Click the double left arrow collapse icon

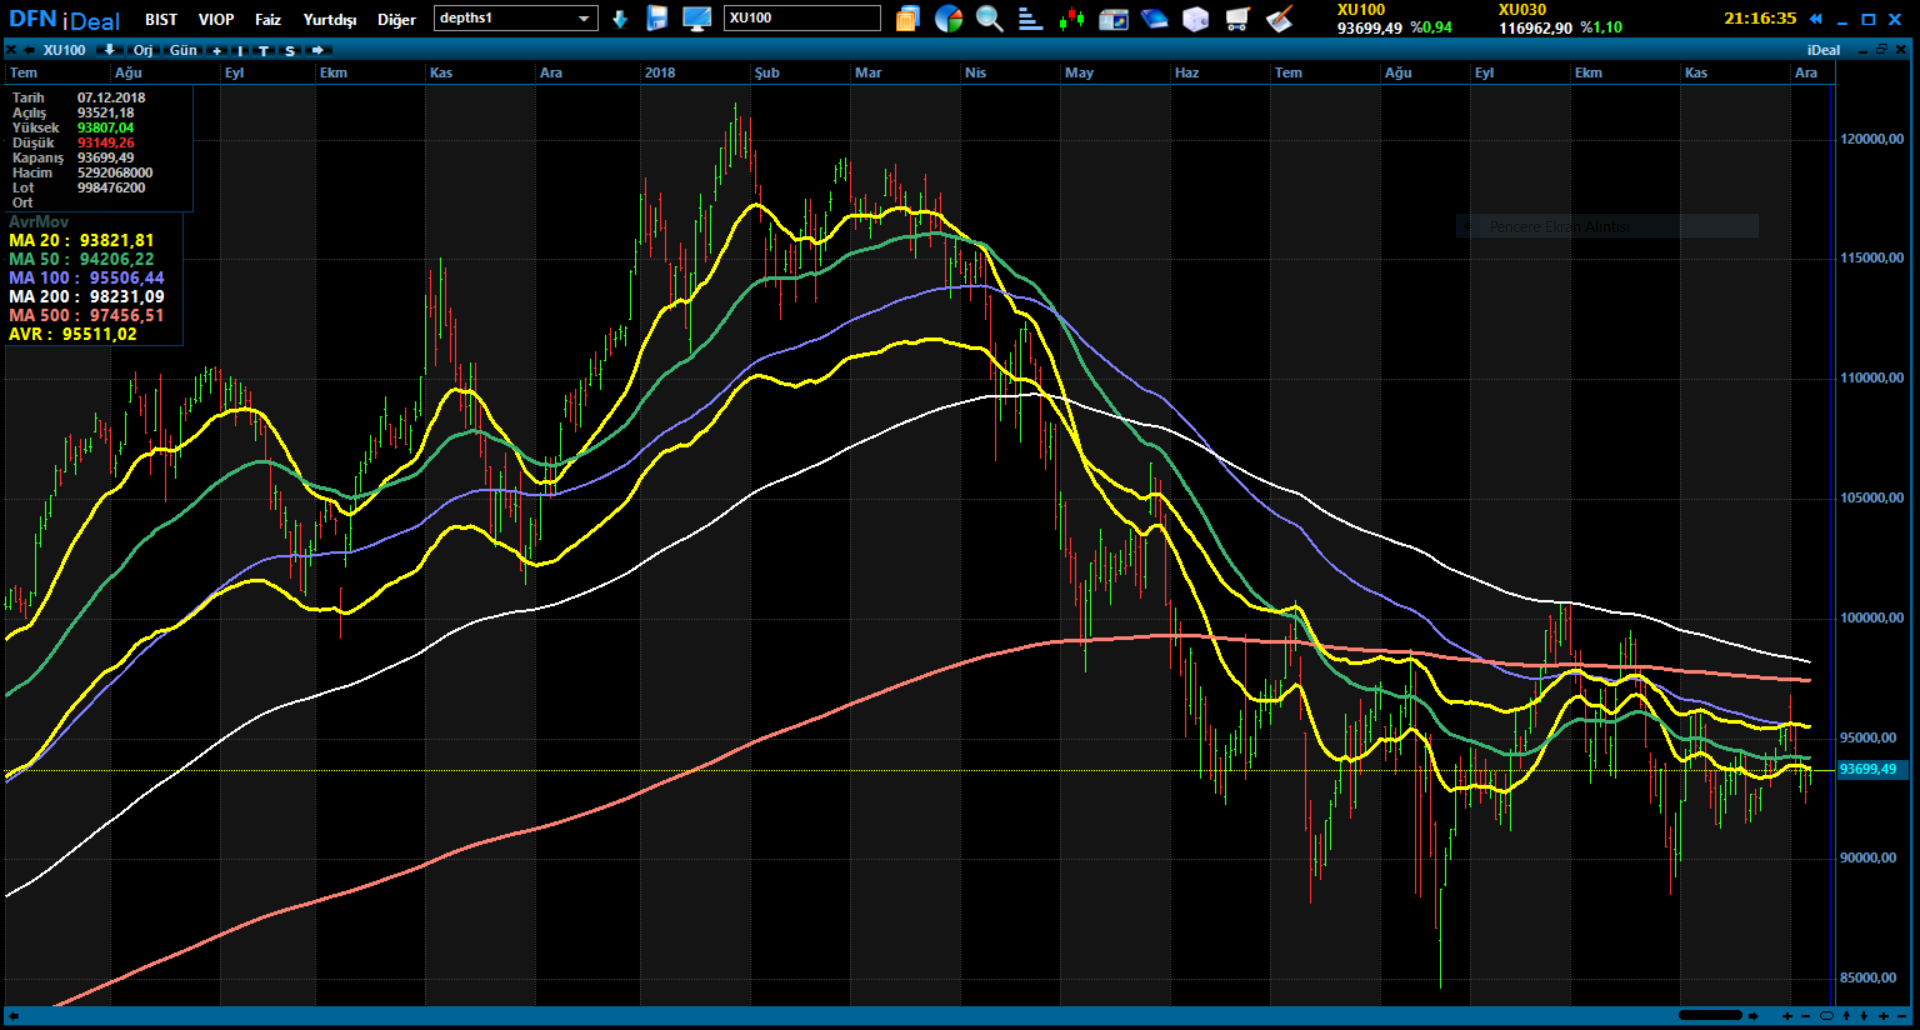[1816, 18]
